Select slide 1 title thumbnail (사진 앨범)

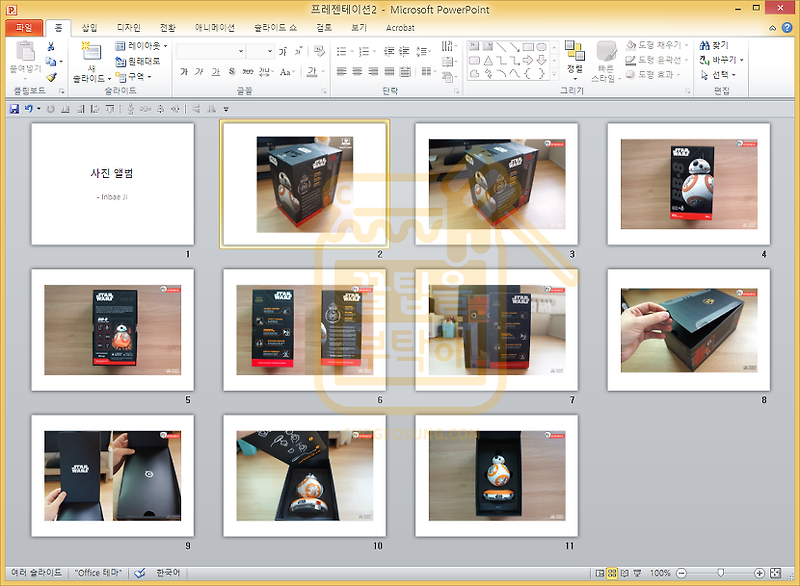point(112,184)
